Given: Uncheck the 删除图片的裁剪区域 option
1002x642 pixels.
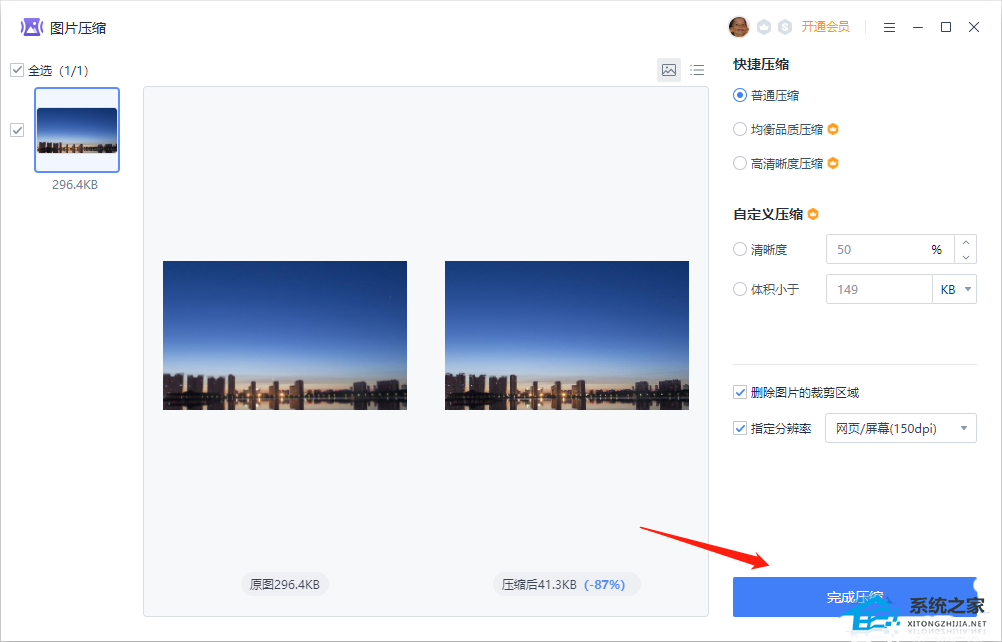Looking at the screenshot, I should 740,392.
